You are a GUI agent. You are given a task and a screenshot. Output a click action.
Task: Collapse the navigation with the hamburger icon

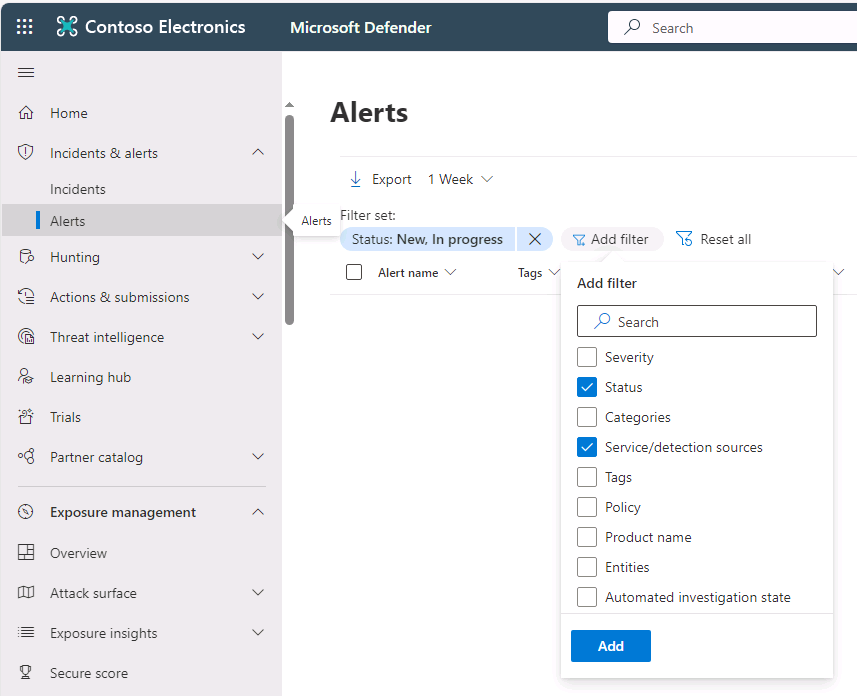[26, 72]
